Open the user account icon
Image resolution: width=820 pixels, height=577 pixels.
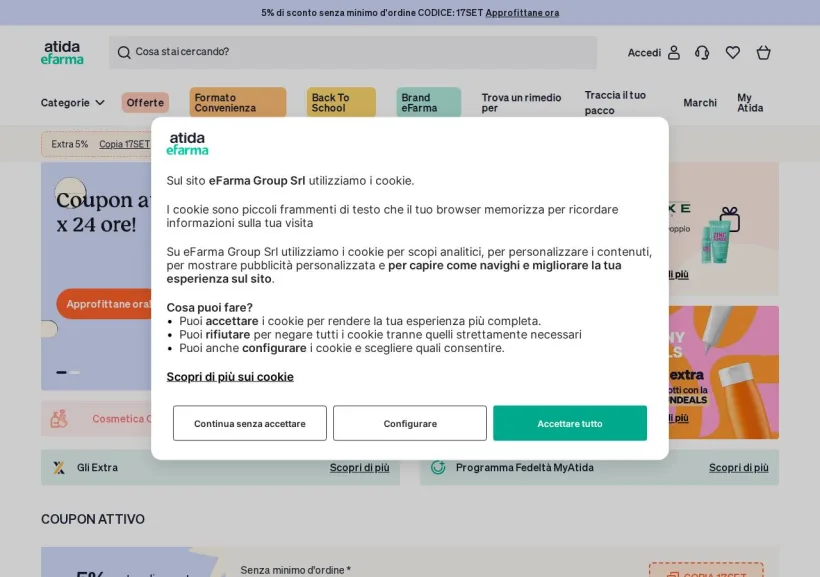pyautogui.click(x=674, y=52)
